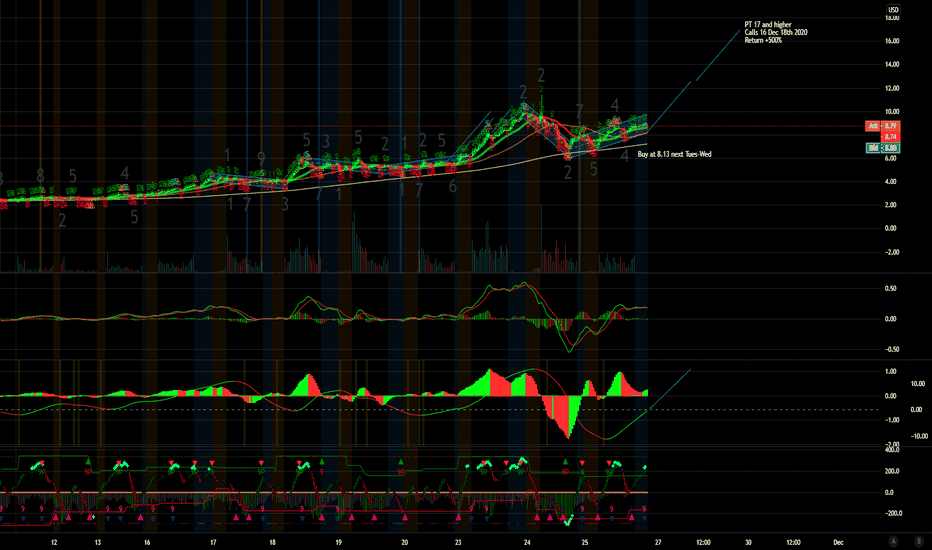932x550 pixels.
Task: Toggle the auto-scale 'A' button
Action: [893, 541]
